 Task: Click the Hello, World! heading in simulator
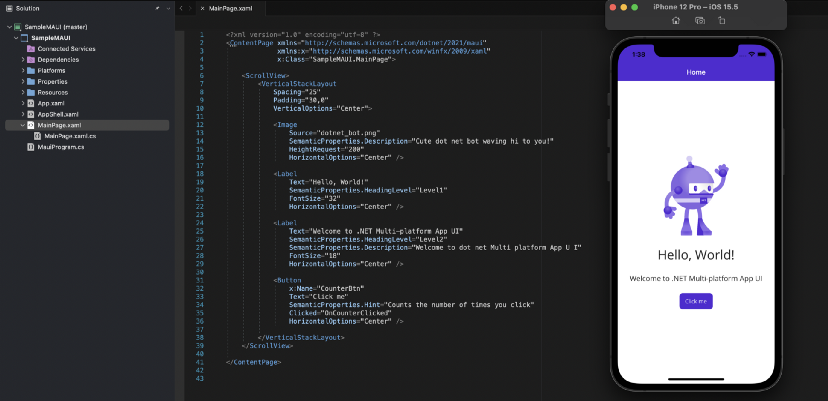(695, 255)
